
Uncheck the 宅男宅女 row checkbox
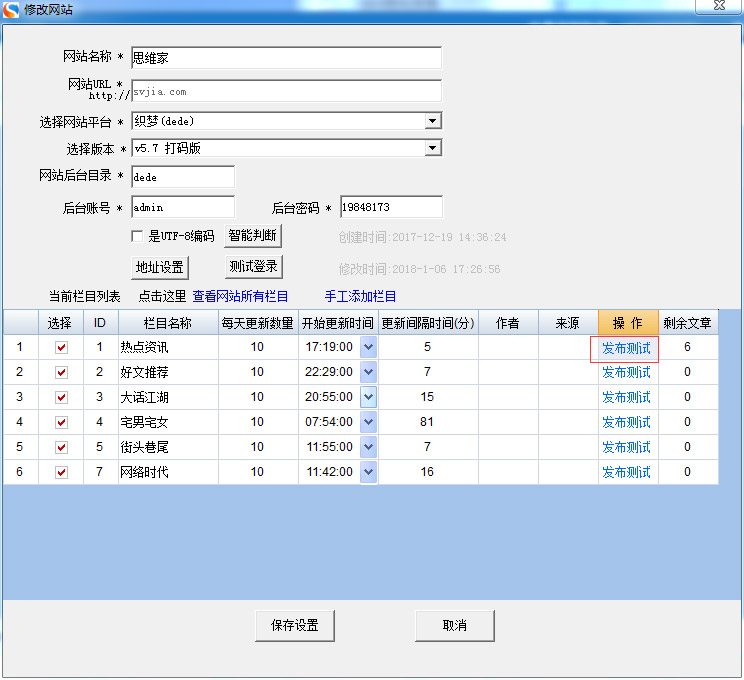click(x=61, y=422)
